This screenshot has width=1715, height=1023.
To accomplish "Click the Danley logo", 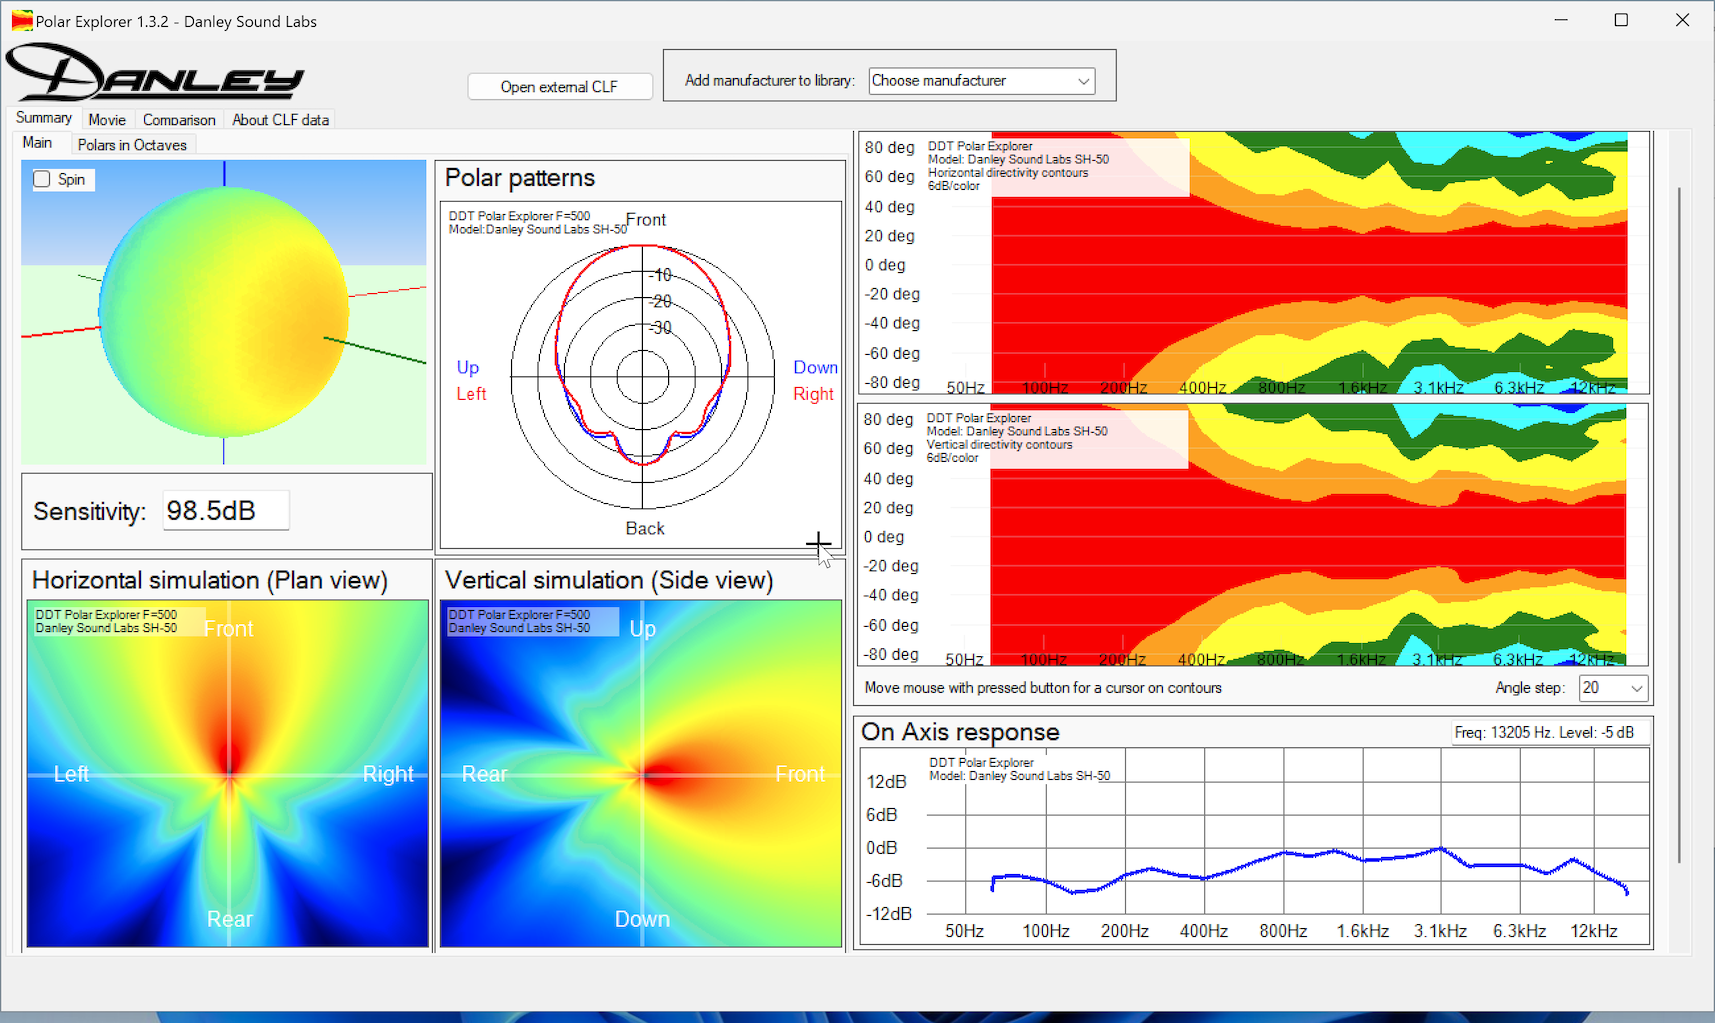I will click(x=155, y=72).
